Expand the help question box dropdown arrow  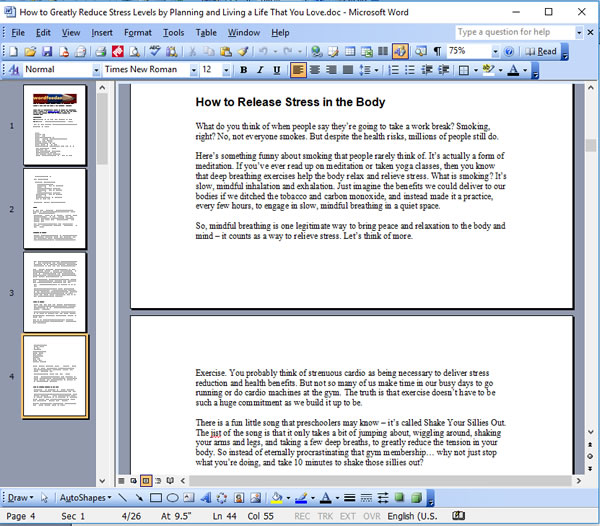(579, 33)
